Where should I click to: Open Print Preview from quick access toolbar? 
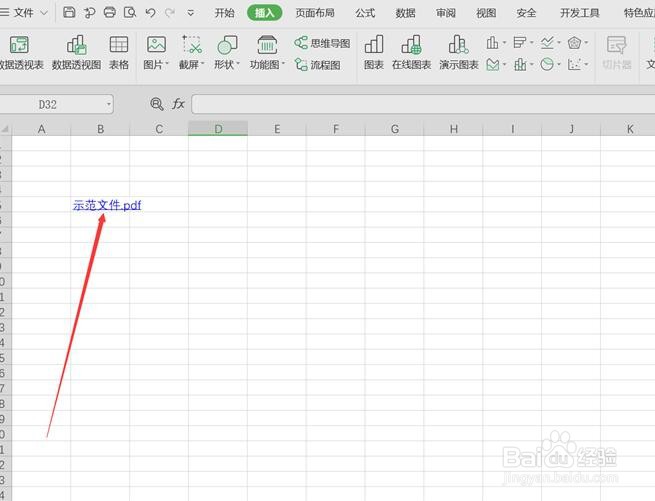click(x=130, y=13)
